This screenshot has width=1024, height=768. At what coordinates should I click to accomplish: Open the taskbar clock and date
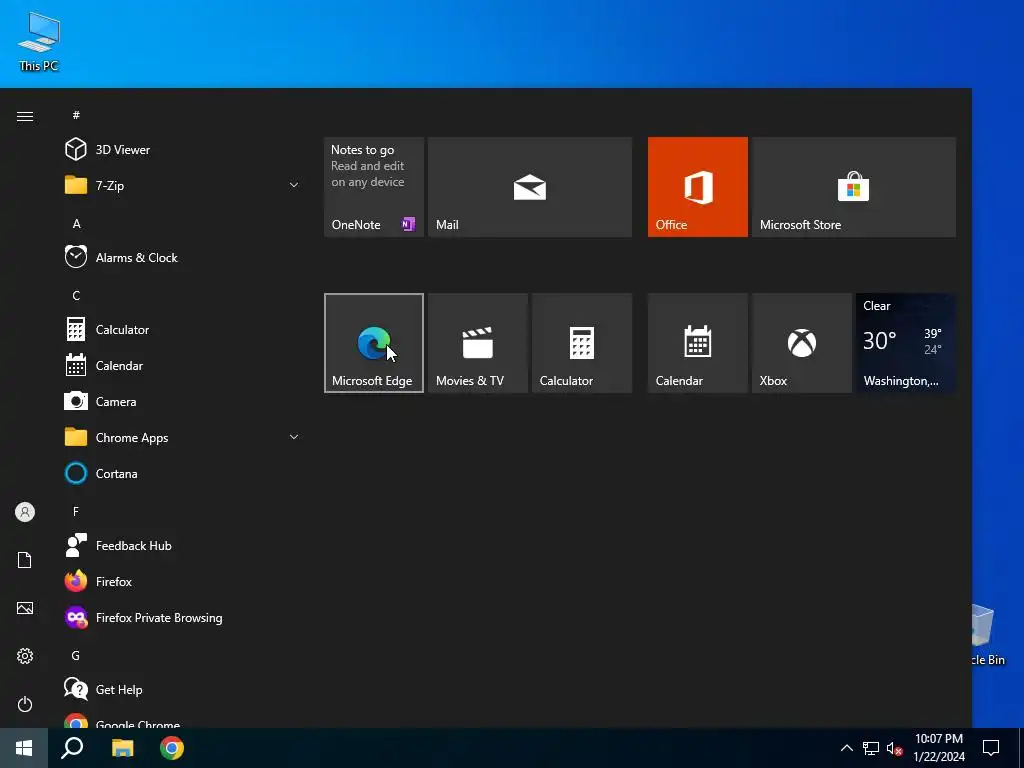939,748
